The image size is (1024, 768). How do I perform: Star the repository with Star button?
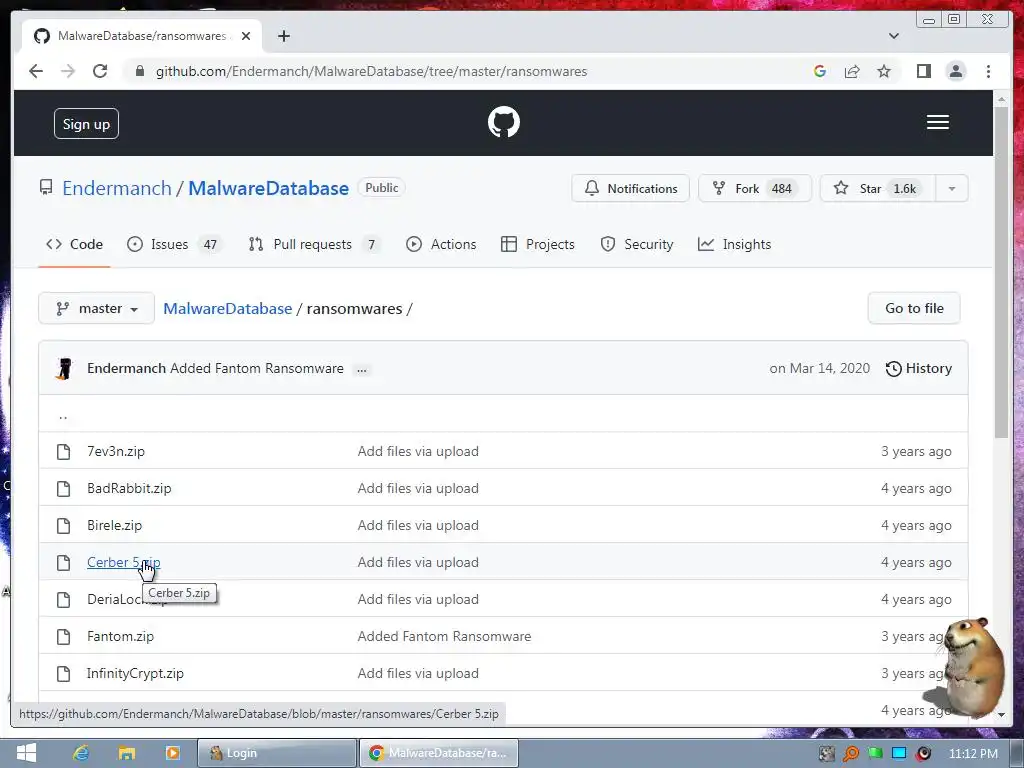click(877, 188)
